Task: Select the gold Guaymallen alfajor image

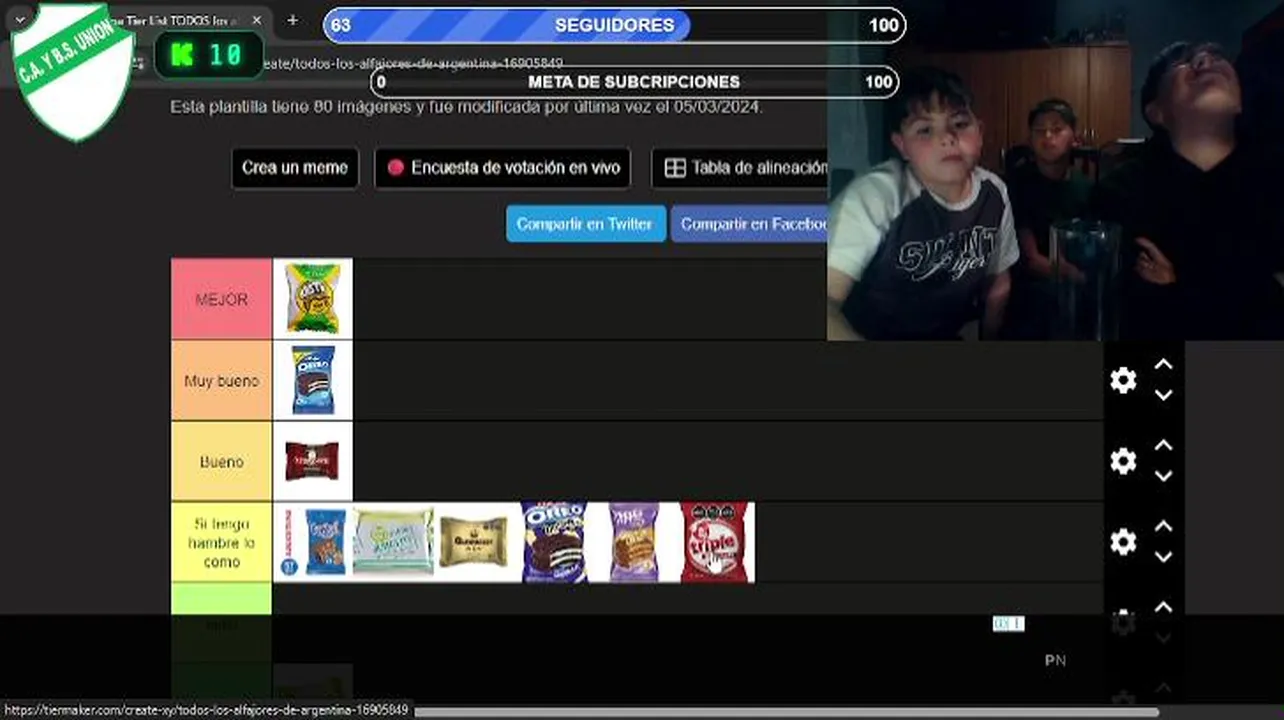Action: pyautogui.click(x=474, y=542)
